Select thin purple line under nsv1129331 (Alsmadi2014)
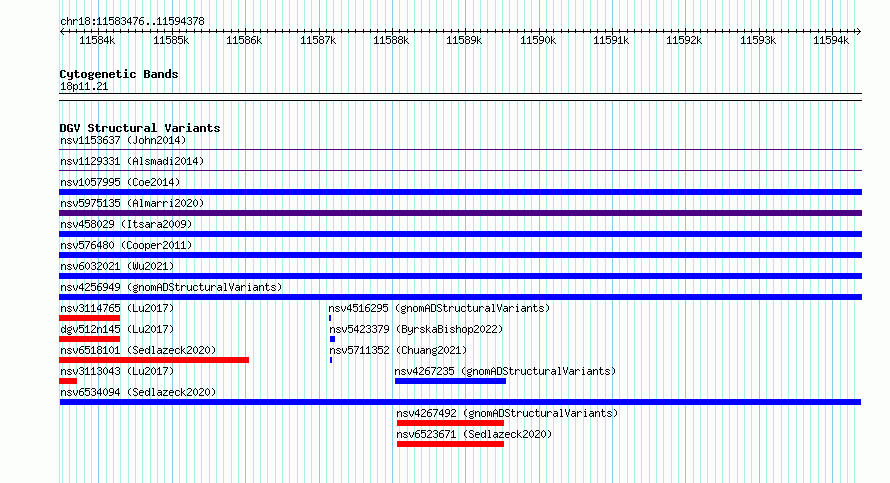This screenshot has width=890, height=483. point(460,171)
